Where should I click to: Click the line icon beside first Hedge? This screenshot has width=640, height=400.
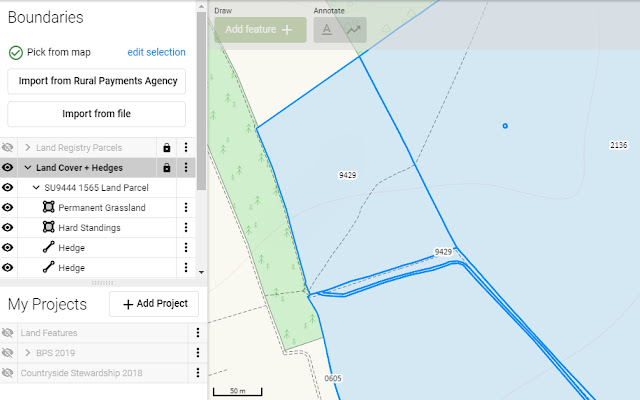[x=49, y=247]
